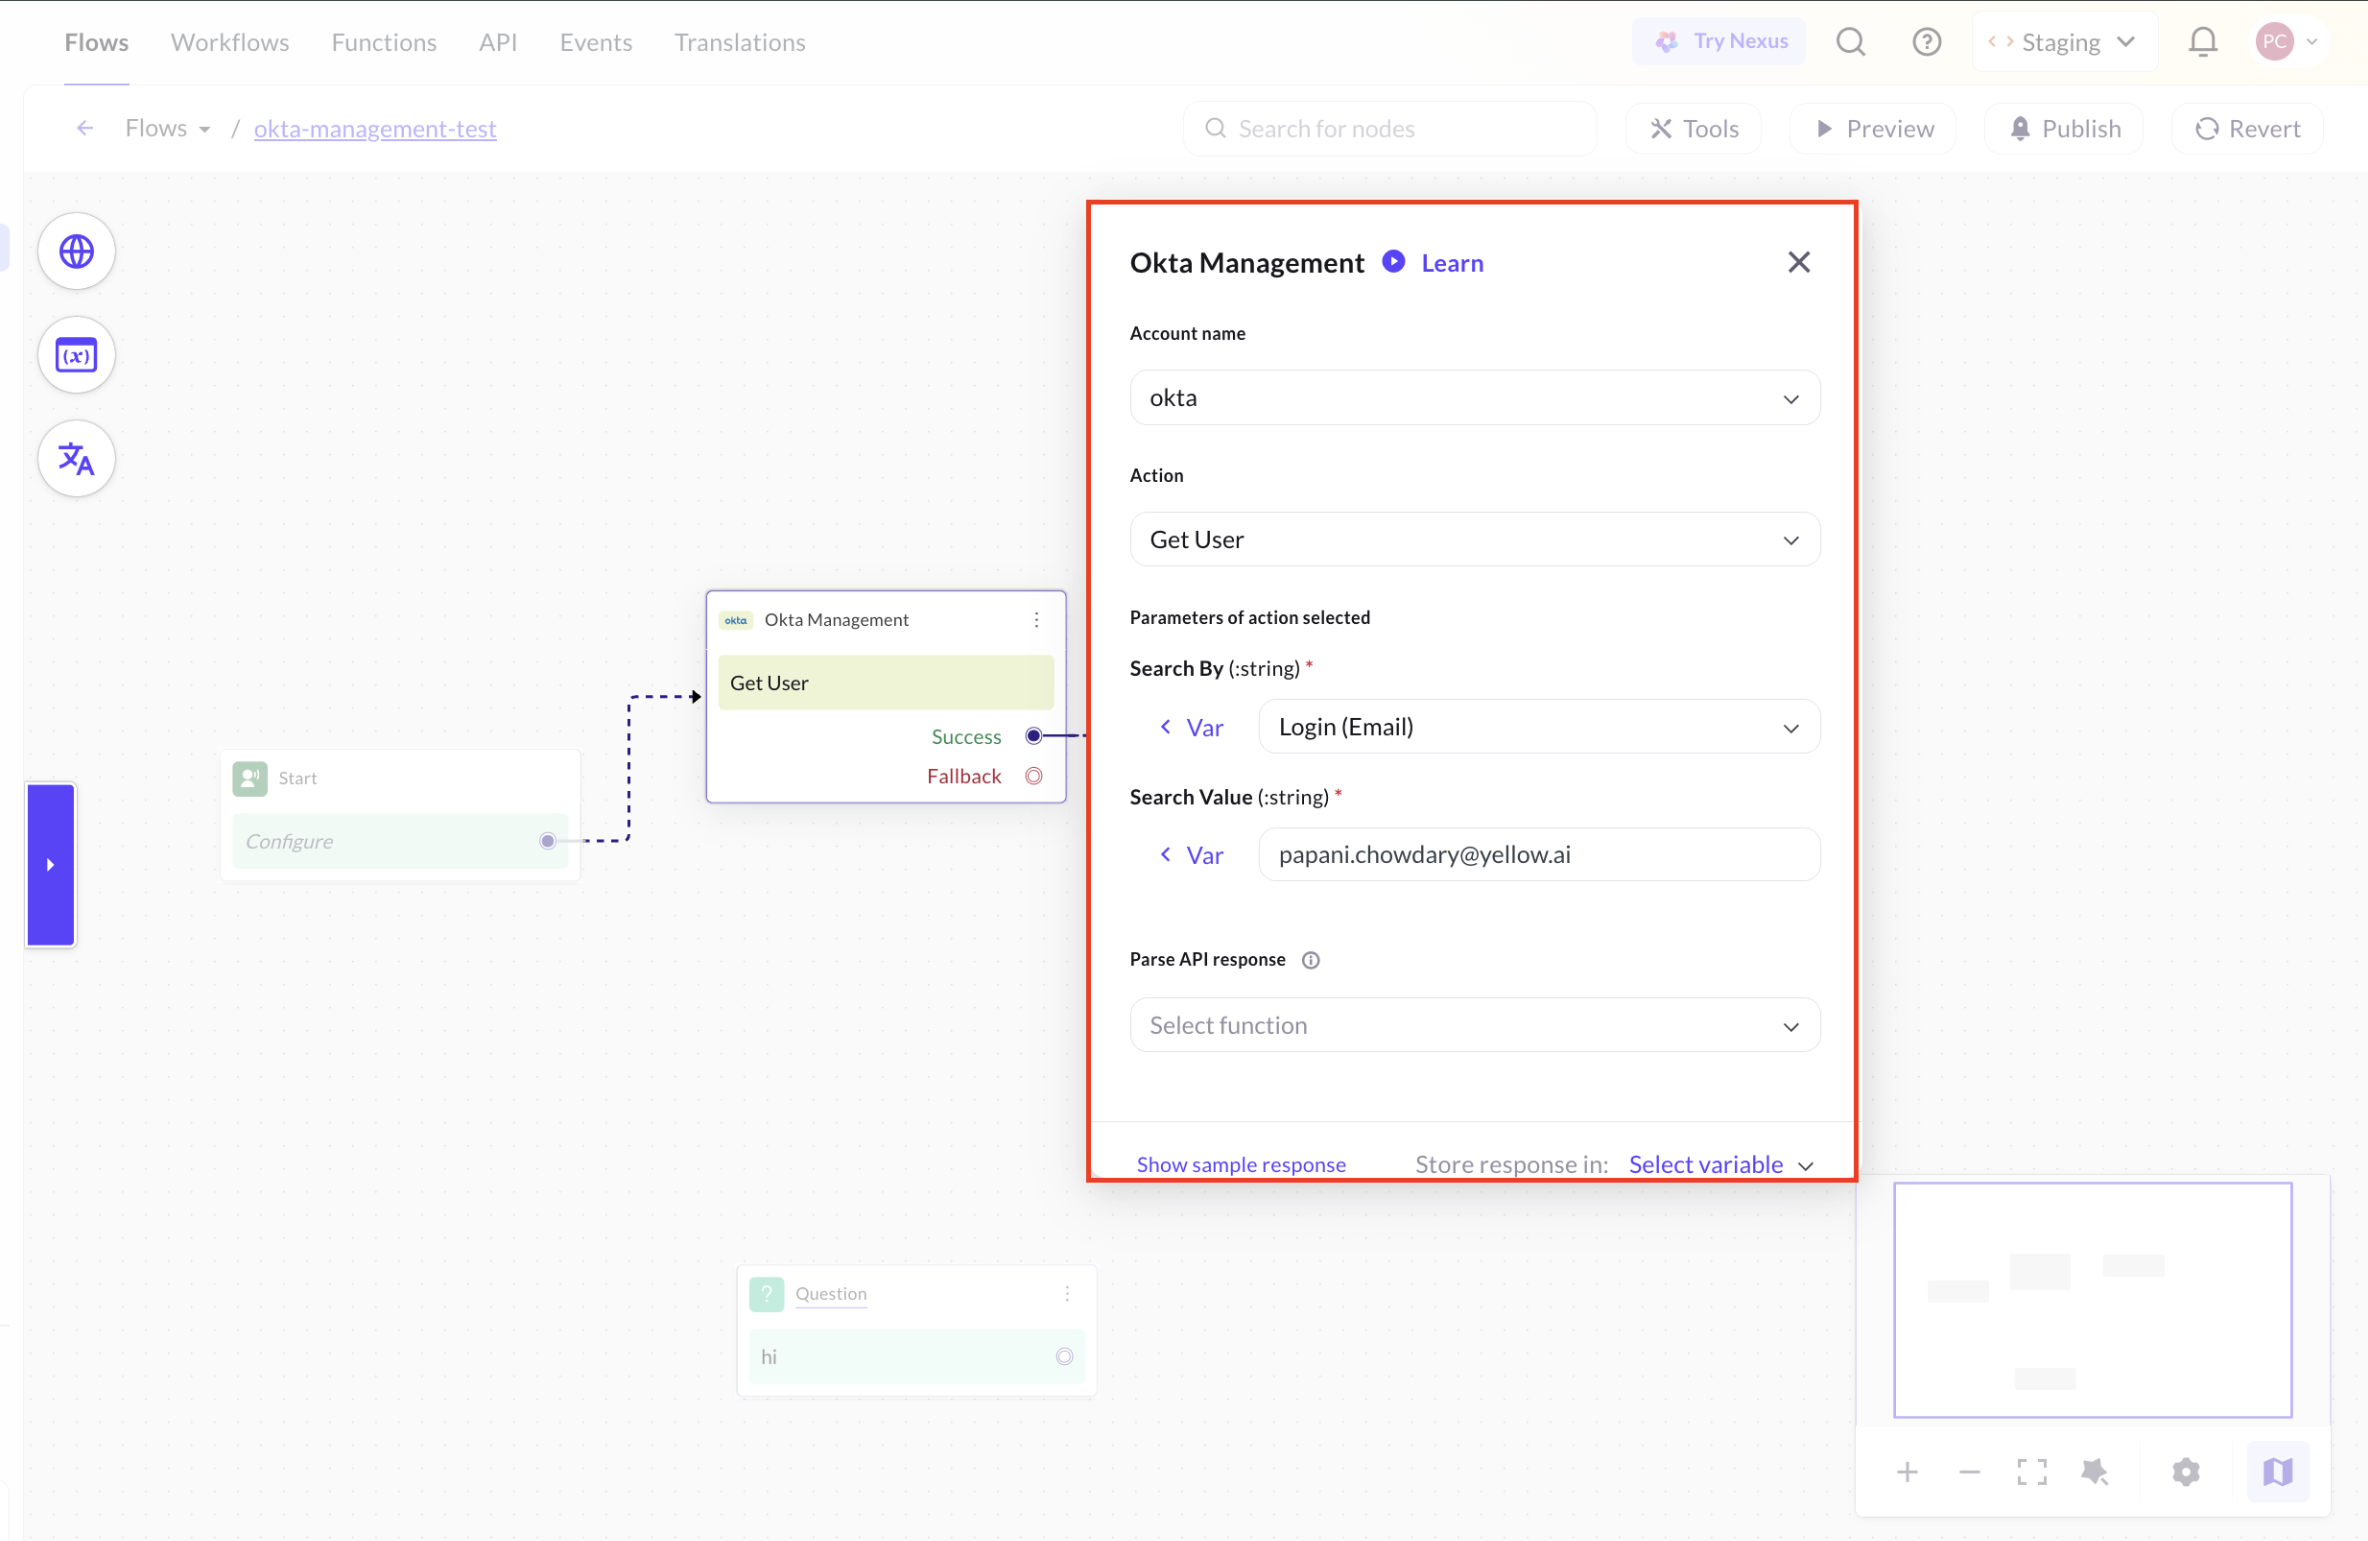Open the Tools button
Viewport: 2368px width, 1541px height.
point(1694,128)
